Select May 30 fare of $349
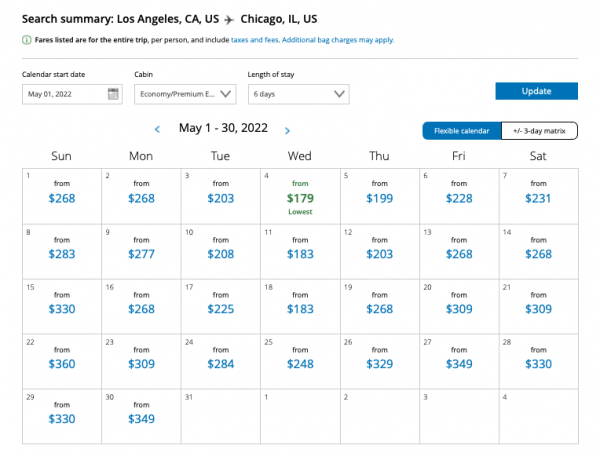Image resolution: width=600 pixels, height=460 pixels. pyautogui.click(x=141, y=419)
